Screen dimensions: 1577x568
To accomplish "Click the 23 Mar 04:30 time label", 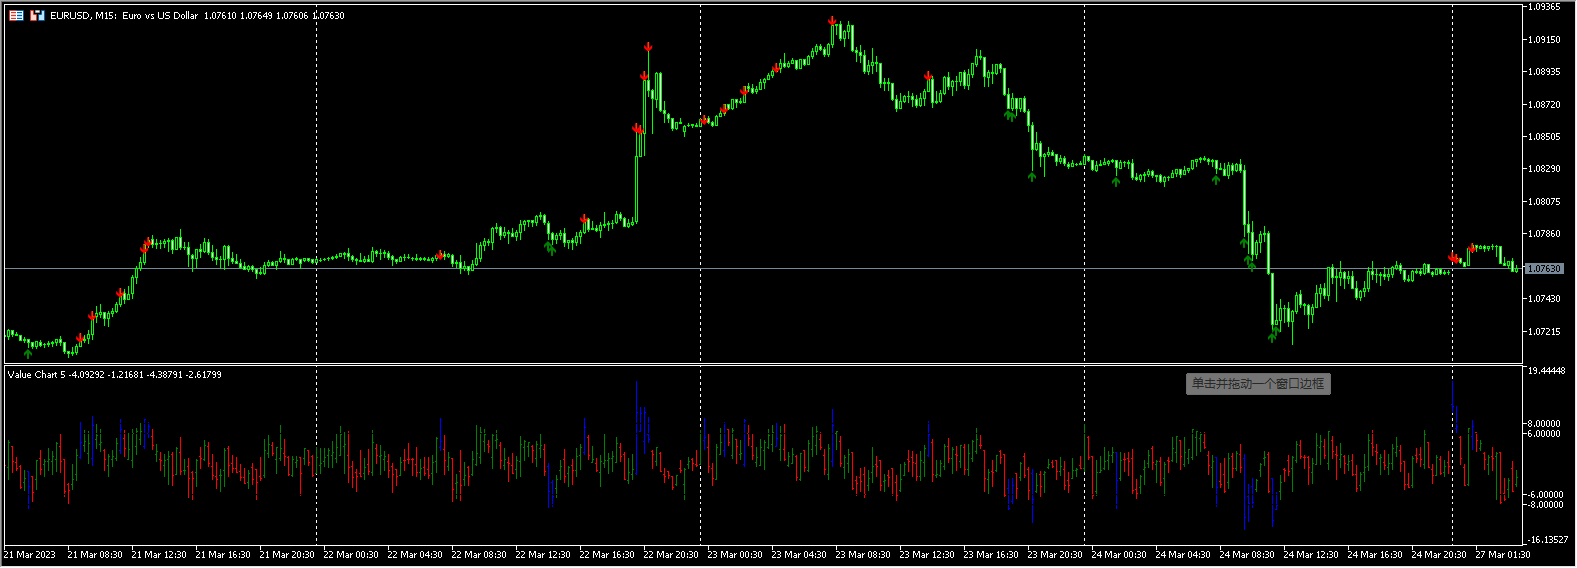I will [799, 555].
